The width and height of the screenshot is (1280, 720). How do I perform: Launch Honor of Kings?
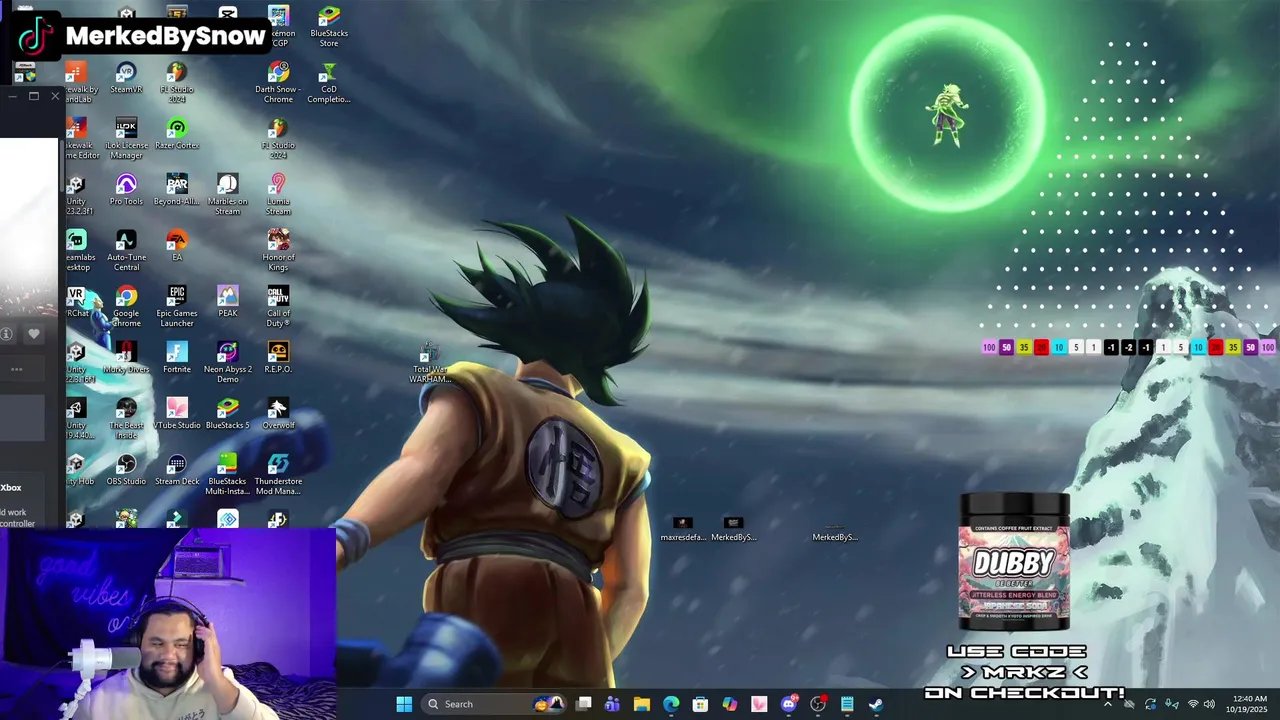tap(278, 251)
